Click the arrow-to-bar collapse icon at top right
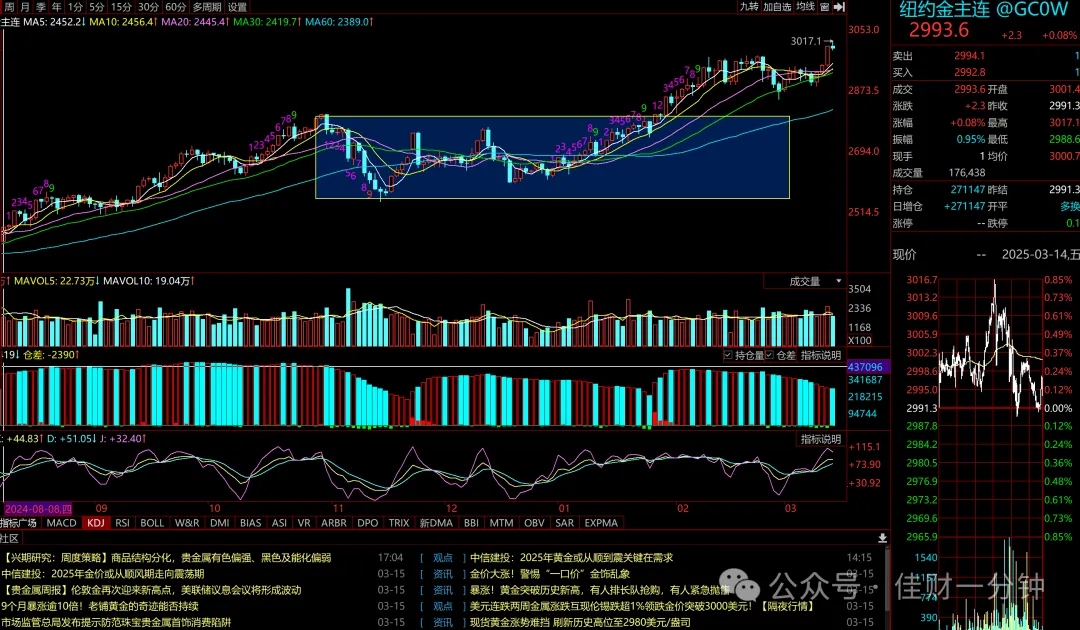This screenshot has height=630, width=1080. point(839,7)
